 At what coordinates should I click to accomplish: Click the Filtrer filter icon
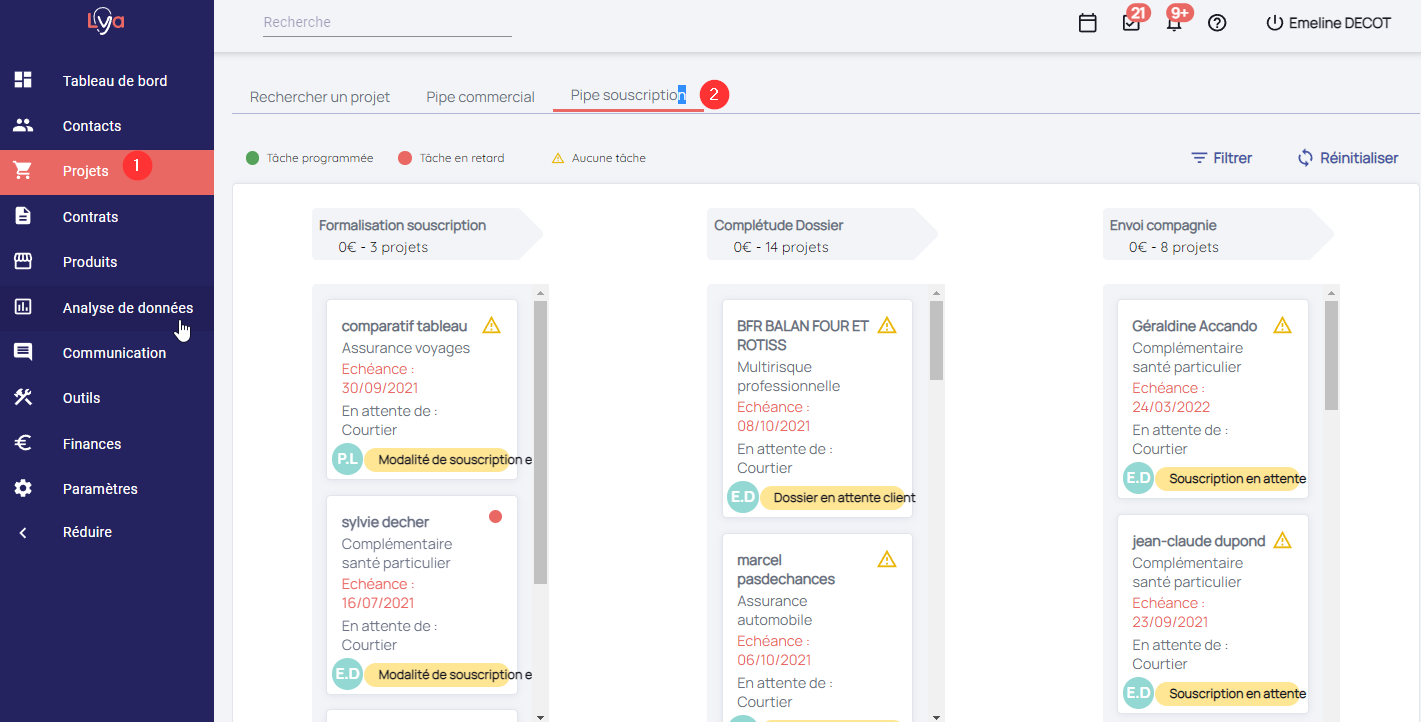tap(1199, 158)
